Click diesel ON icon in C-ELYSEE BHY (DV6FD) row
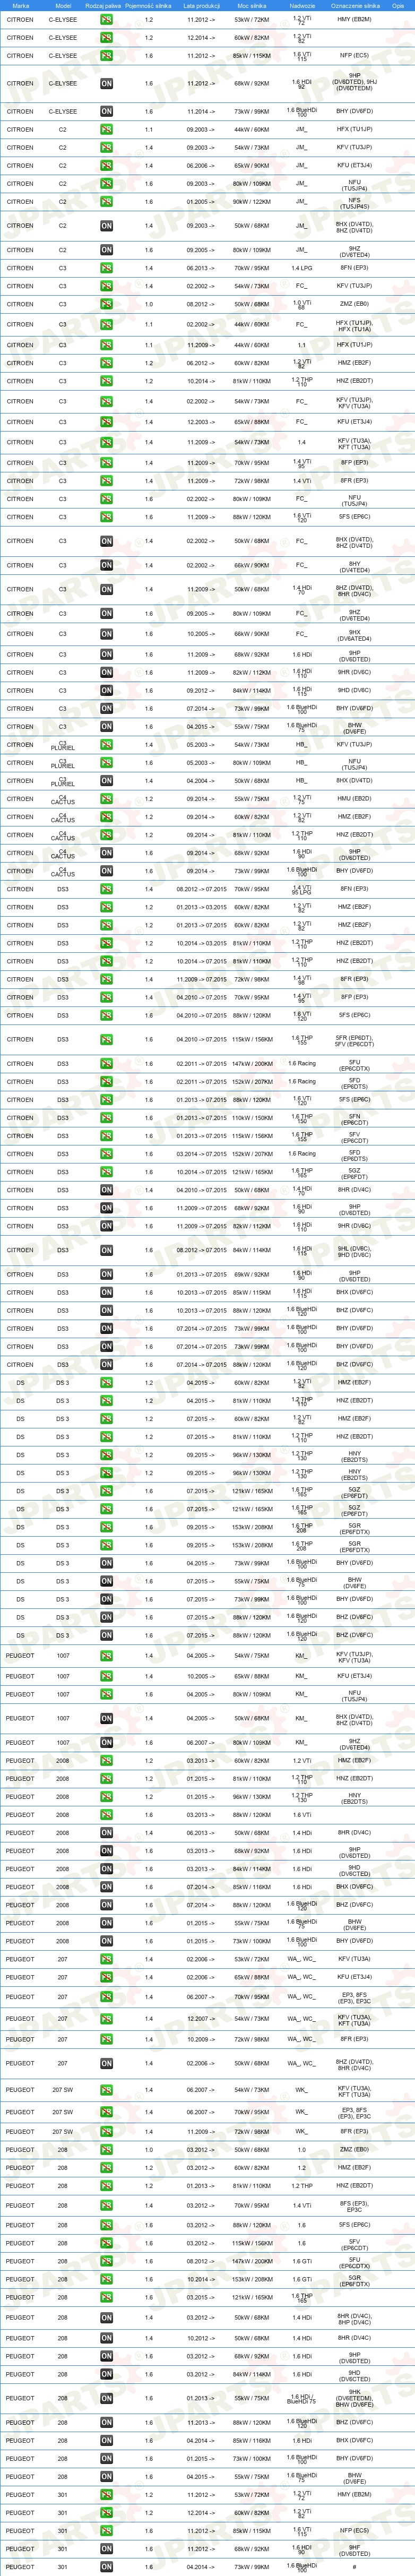Viewport: 415px width, 2576px height. click(x=106, y=112)
